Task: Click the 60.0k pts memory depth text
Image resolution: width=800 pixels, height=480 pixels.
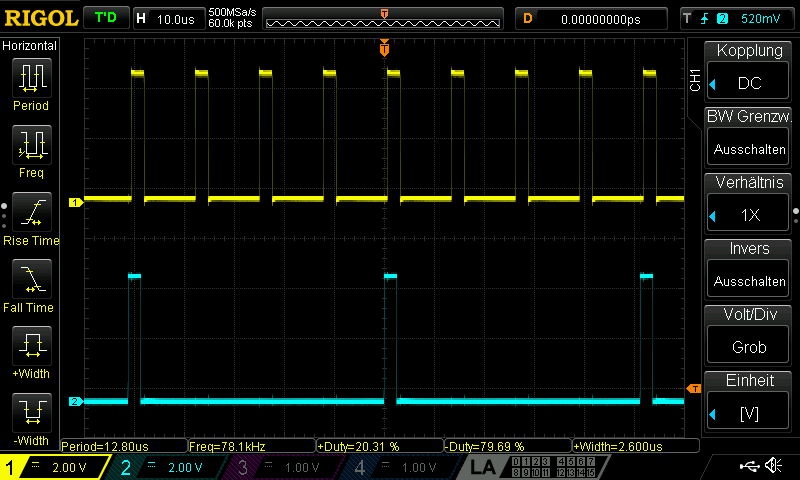Action: [x=230, y=23]
